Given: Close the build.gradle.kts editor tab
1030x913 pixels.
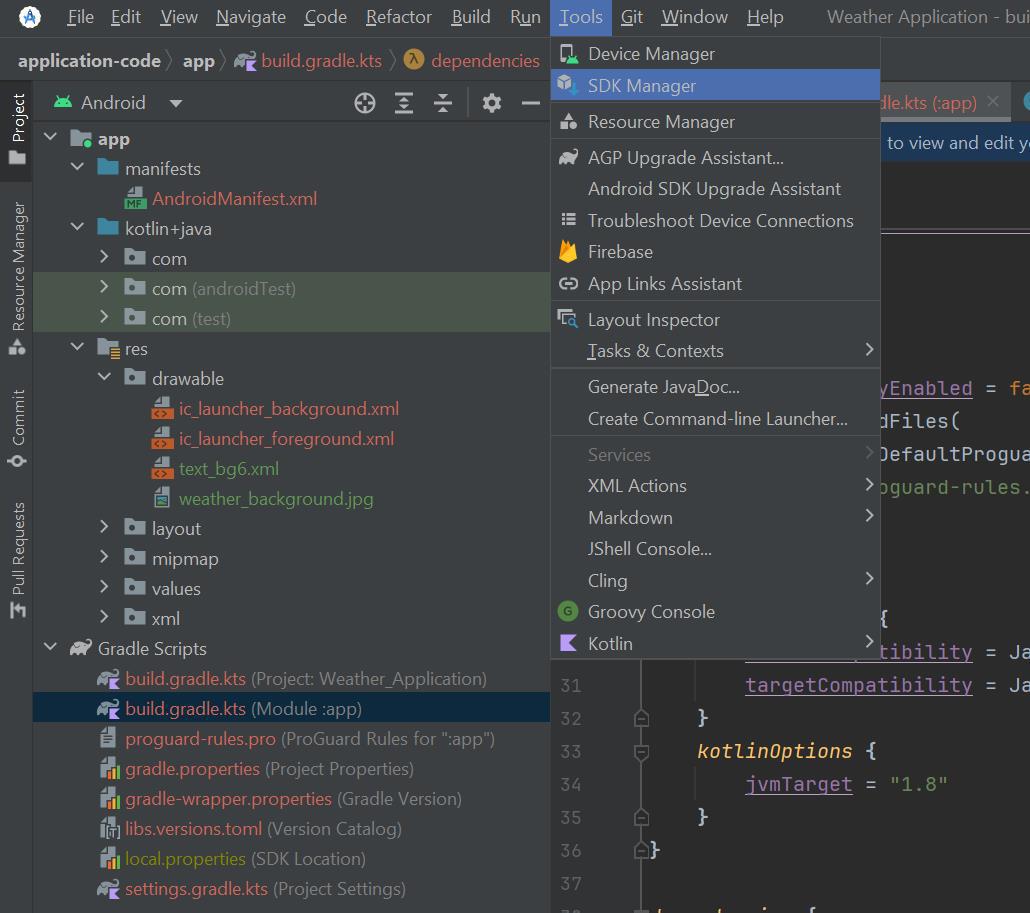Looking at the screenshot, I should pos(992,102).
